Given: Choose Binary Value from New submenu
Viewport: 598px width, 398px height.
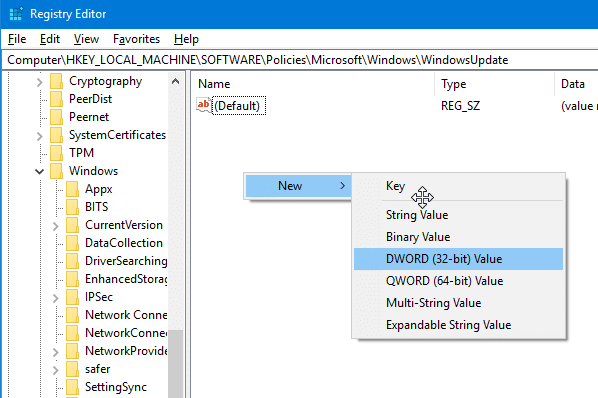Looking at the screenshot, I should pyautogui.click(x=458, y=237).
